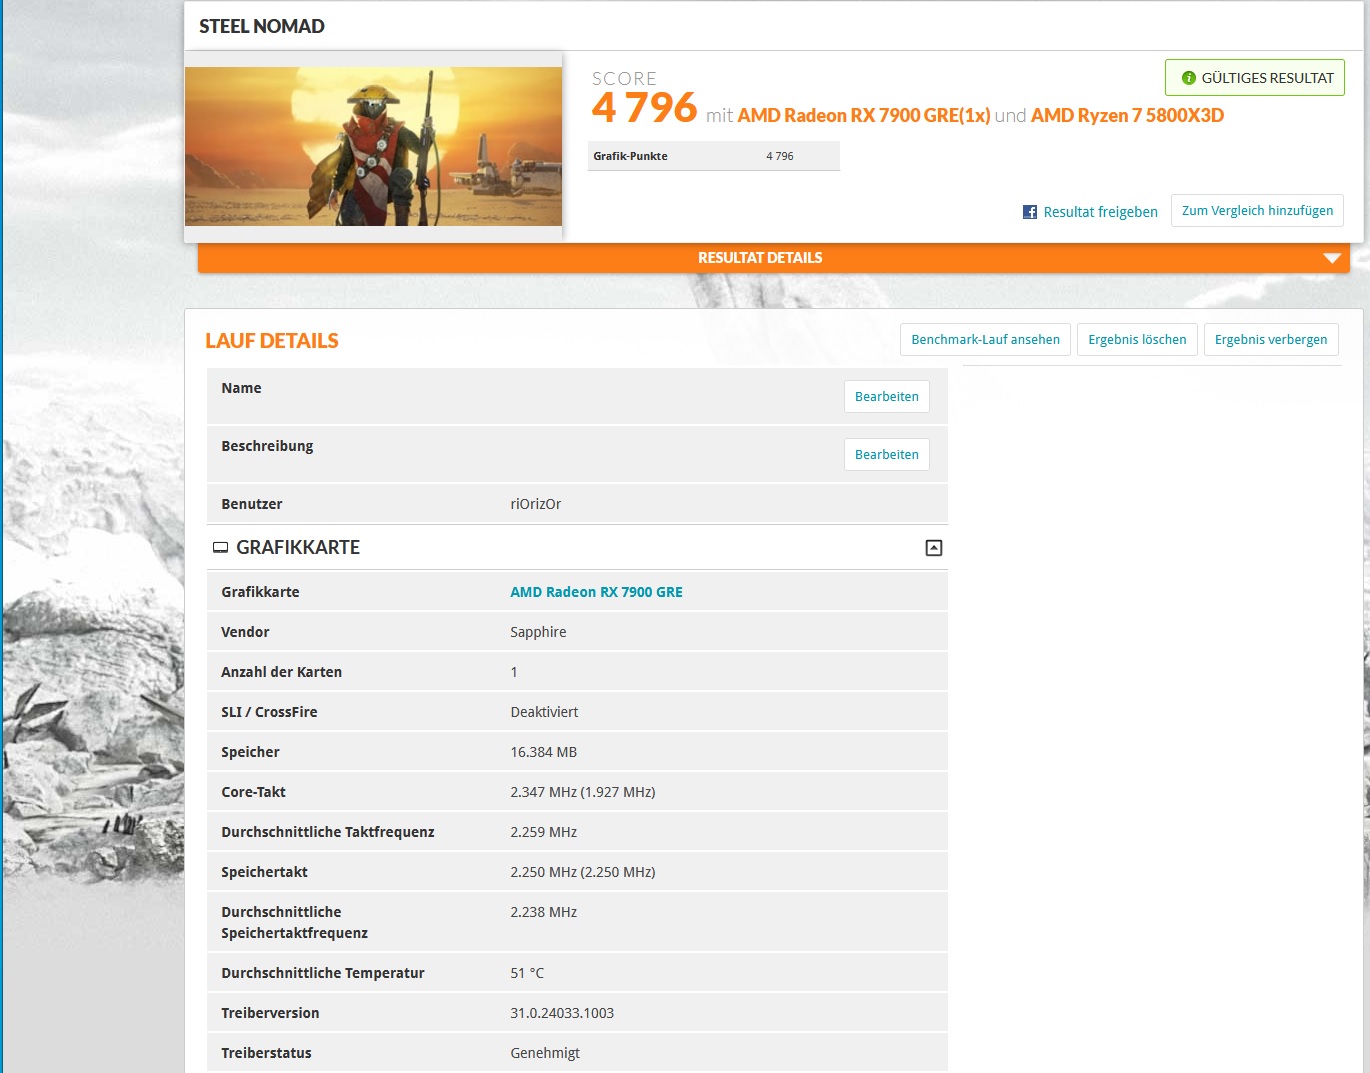Click the Anzahl der Karten label
The height and width of the screenshot is (1073, 1370).
pyautogui.click(x=281, y=672)
